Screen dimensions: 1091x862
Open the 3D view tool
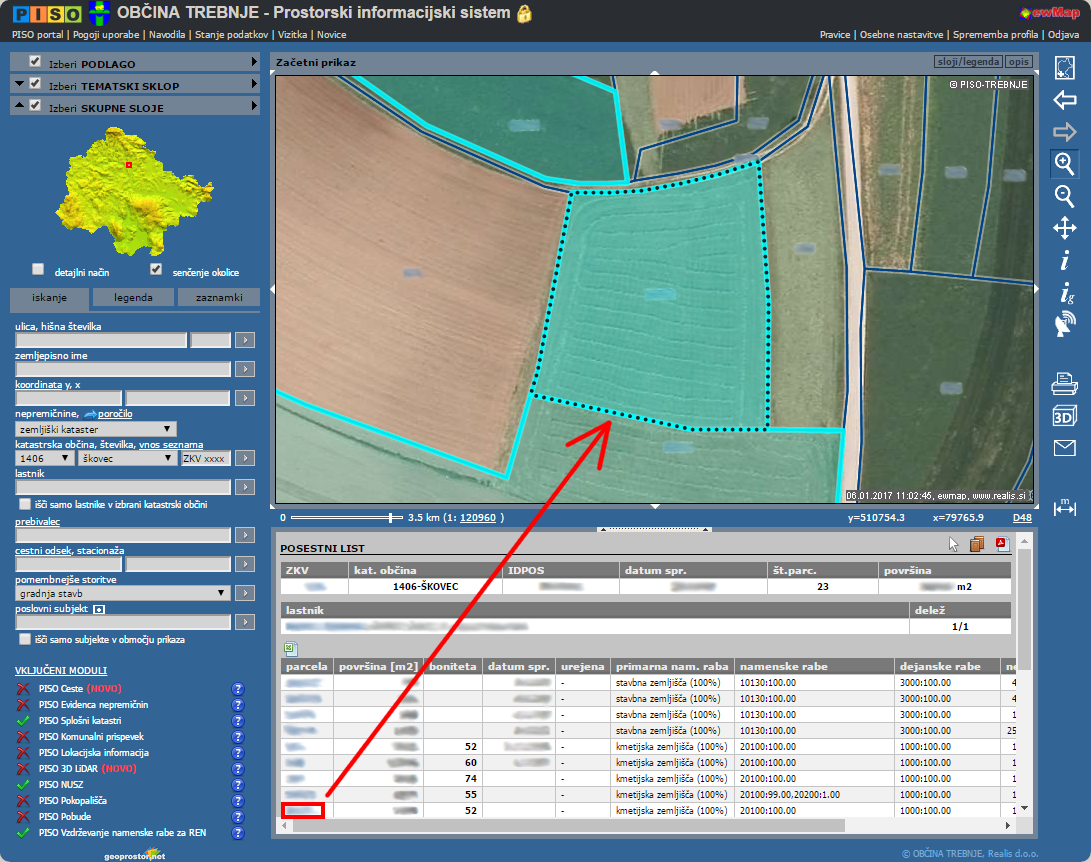1064,416
